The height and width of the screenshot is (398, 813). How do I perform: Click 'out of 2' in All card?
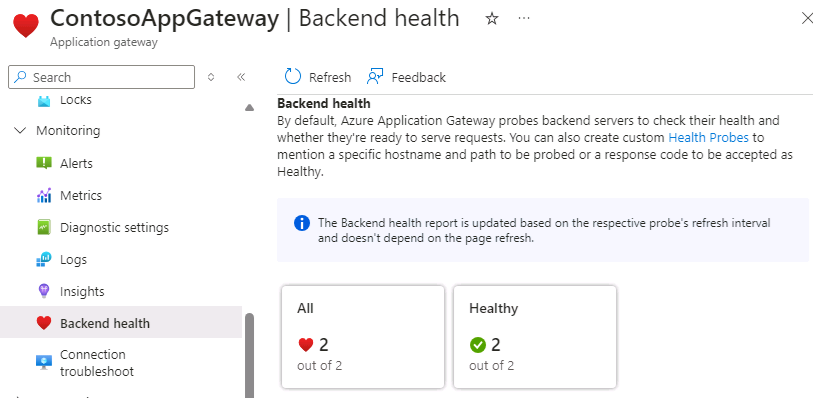pos(319,366)
